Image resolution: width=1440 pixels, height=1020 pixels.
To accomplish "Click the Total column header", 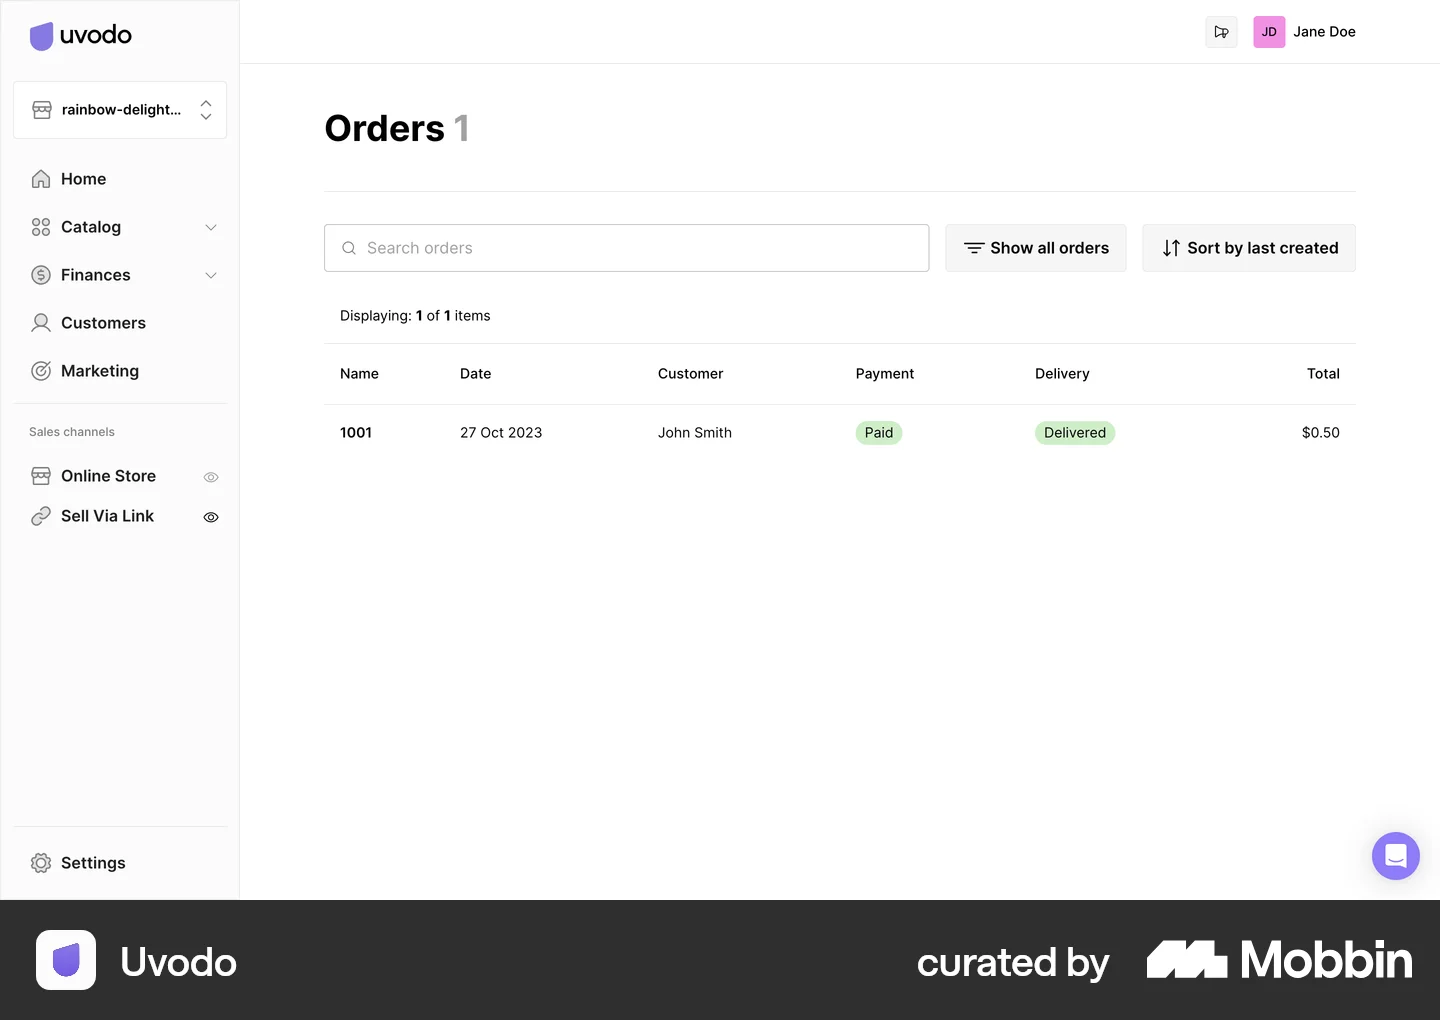I will pyautogui.click(x=1323, y=374).
